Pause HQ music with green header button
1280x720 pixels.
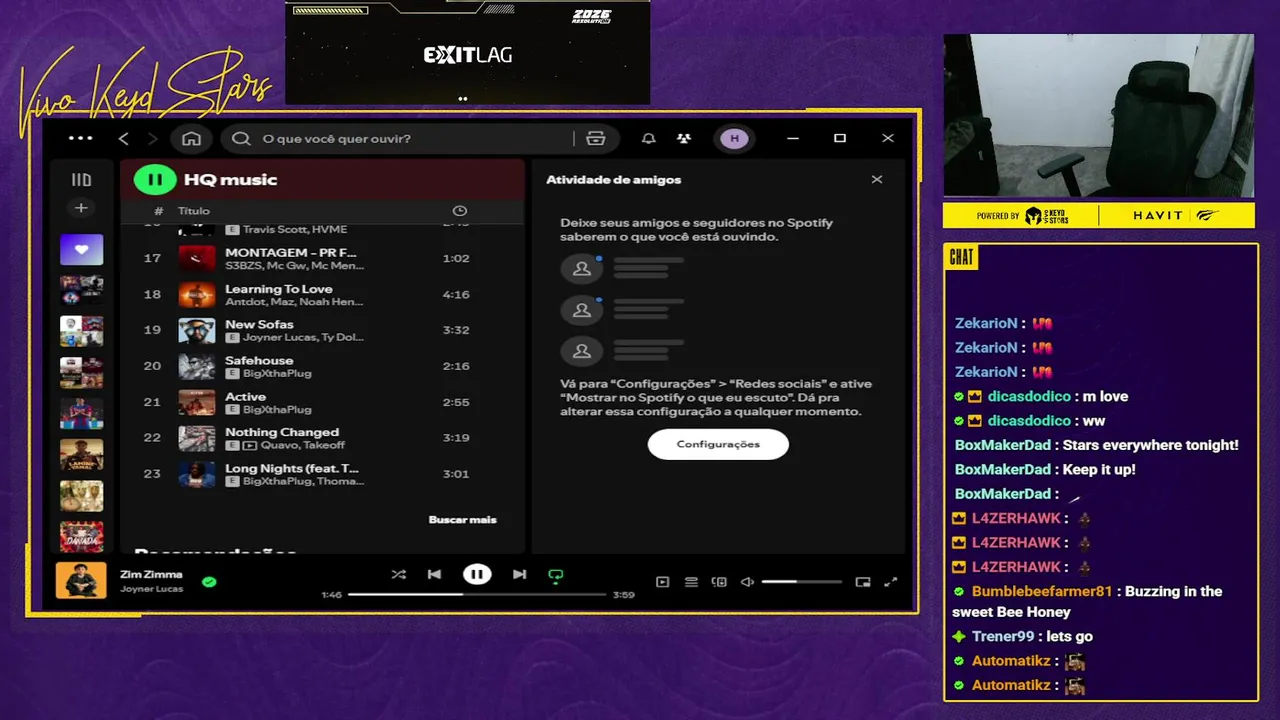click(x=155, y=180)
